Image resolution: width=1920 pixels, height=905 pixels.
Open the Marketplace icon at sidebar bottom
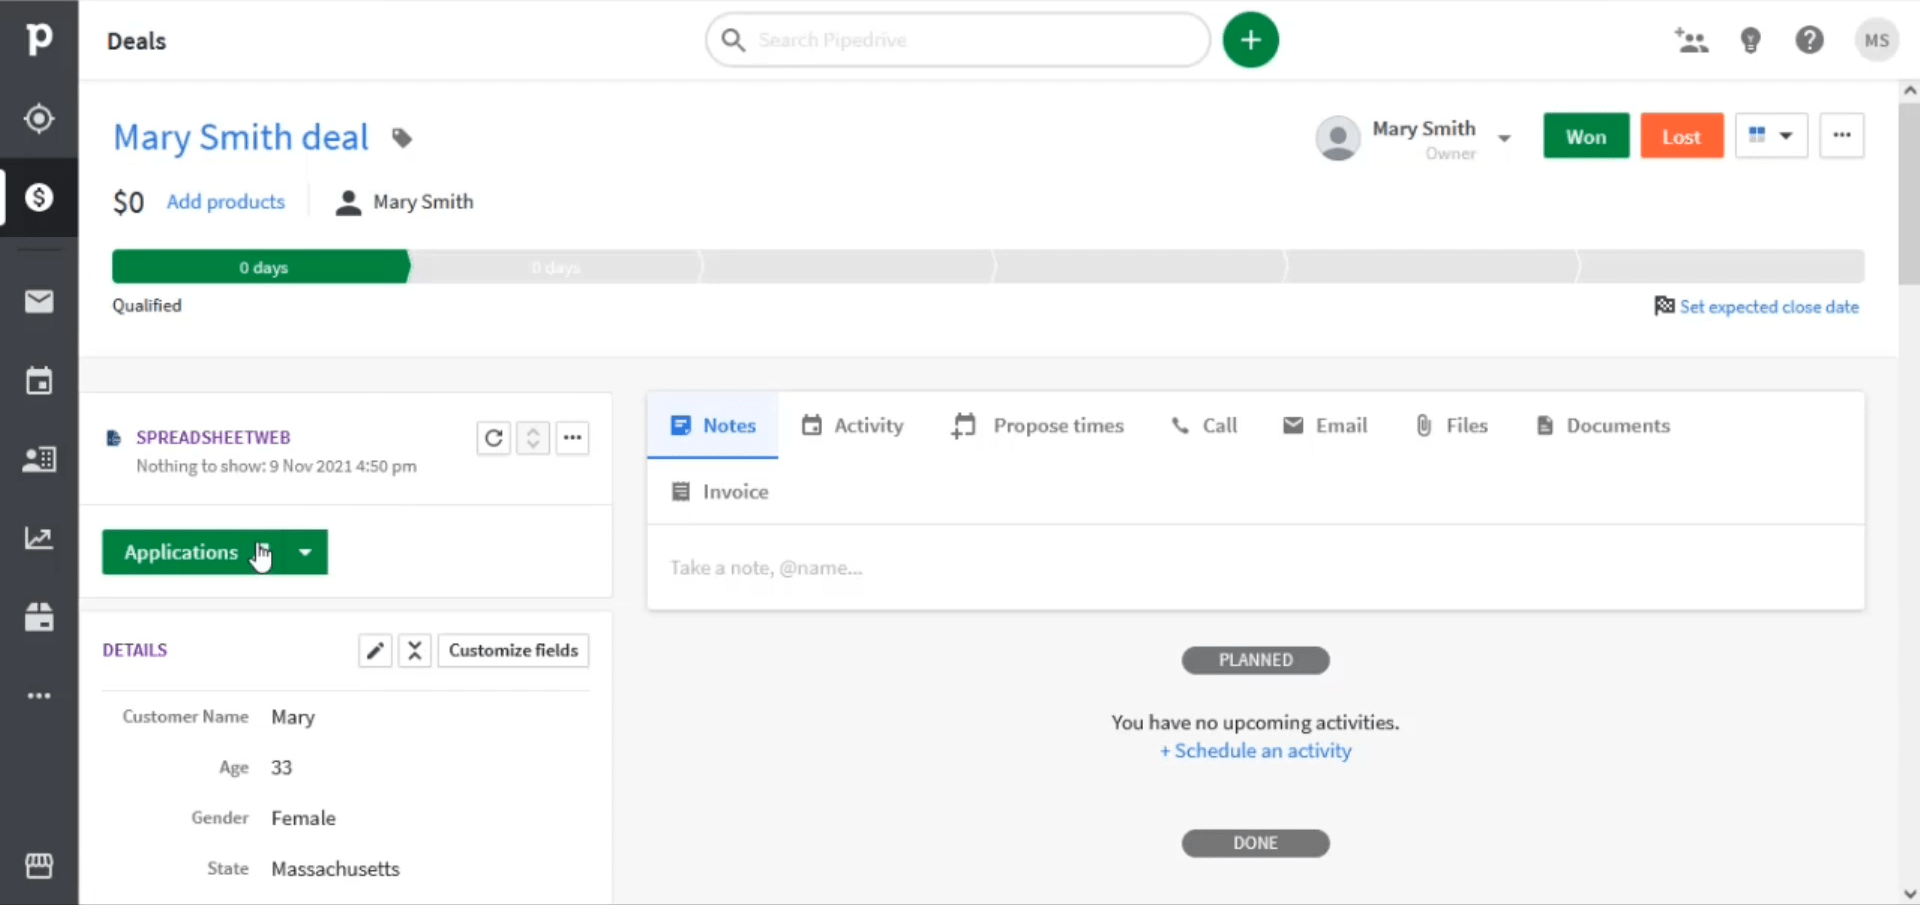(x=39, y=866)
